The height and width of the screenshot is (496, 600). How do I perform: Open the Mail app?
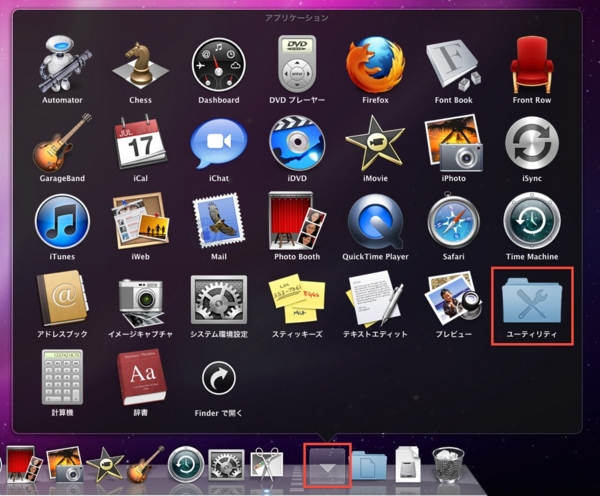[218, 221]
